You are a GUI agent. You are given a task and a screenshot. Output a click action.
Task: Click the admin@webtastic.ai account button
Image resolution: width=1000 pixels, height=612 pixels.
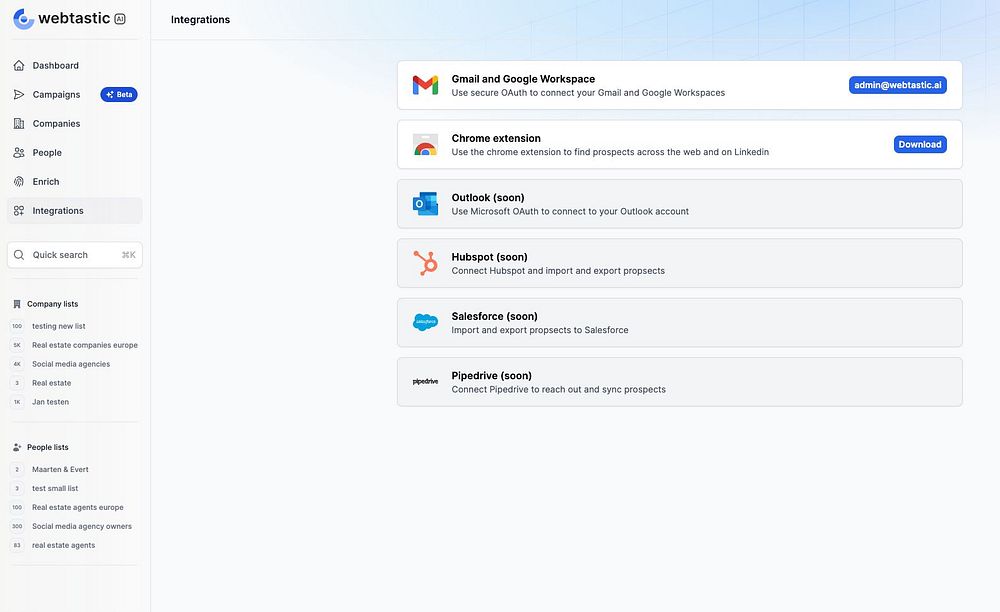[x=897, y=85]
